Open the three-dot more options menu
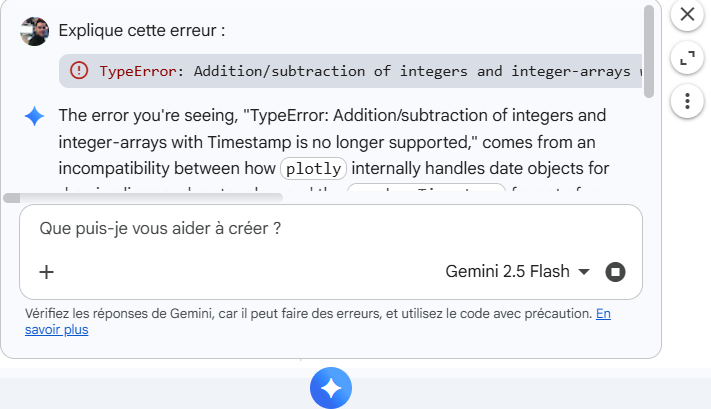Viewport: 711px width, 409px height. (x=686, y=100)
